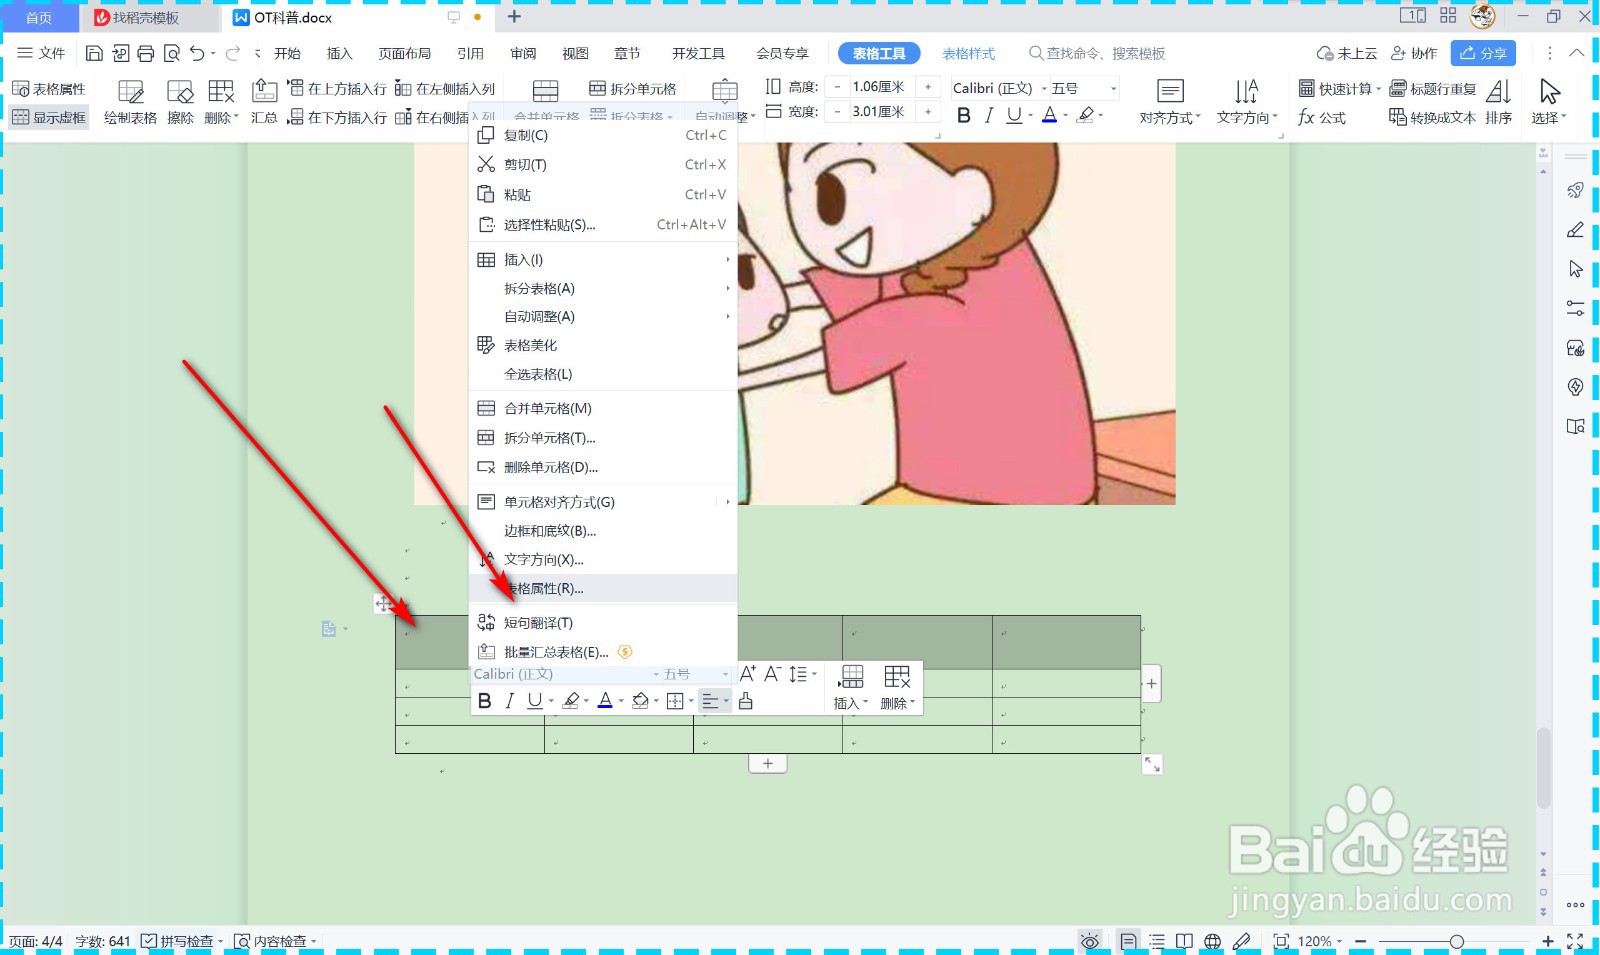This screenshot has width=1600, height=955.
Task: Insert row below (在下方插入行)
Action: pos(337,118)
